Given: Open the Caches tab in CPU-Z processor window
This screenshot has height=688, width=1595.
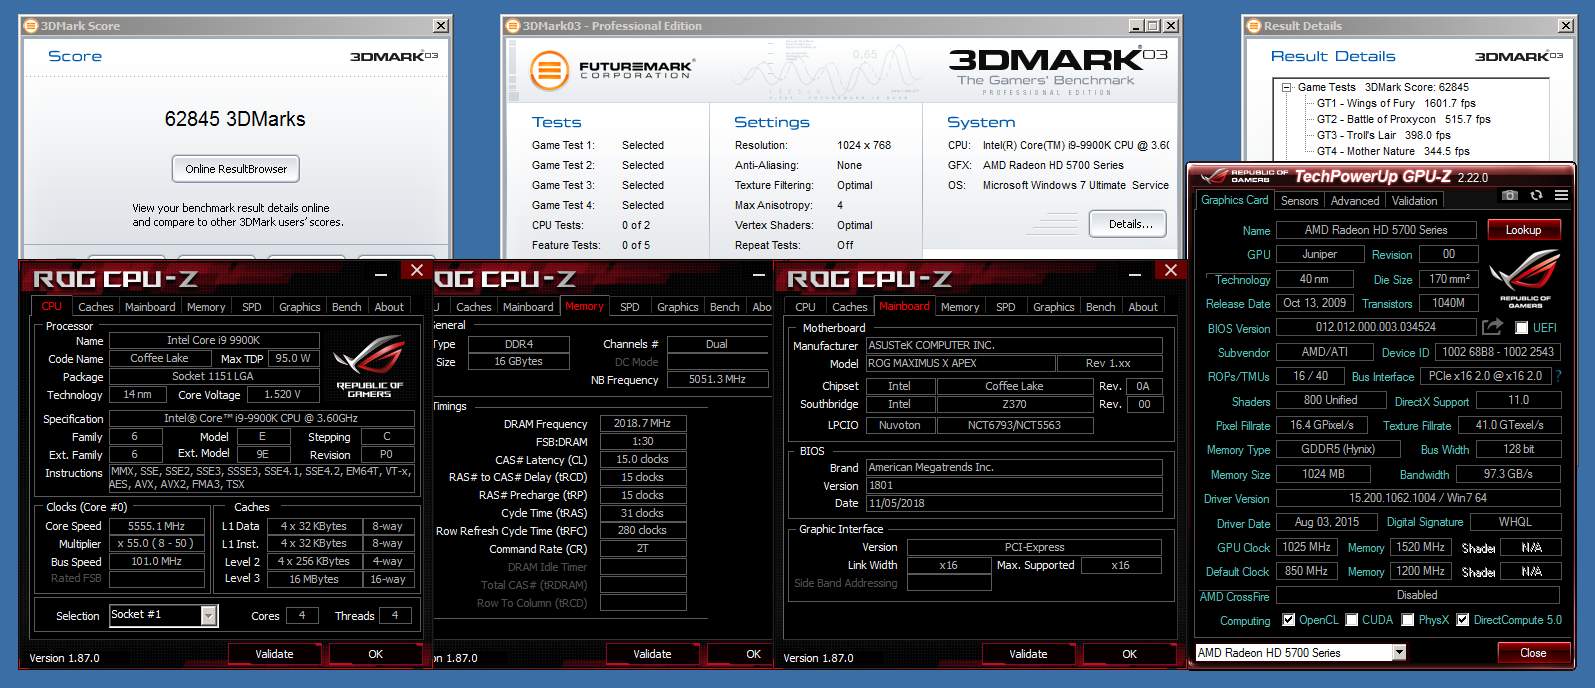Looking at the screenshot, I should point(96,307).
